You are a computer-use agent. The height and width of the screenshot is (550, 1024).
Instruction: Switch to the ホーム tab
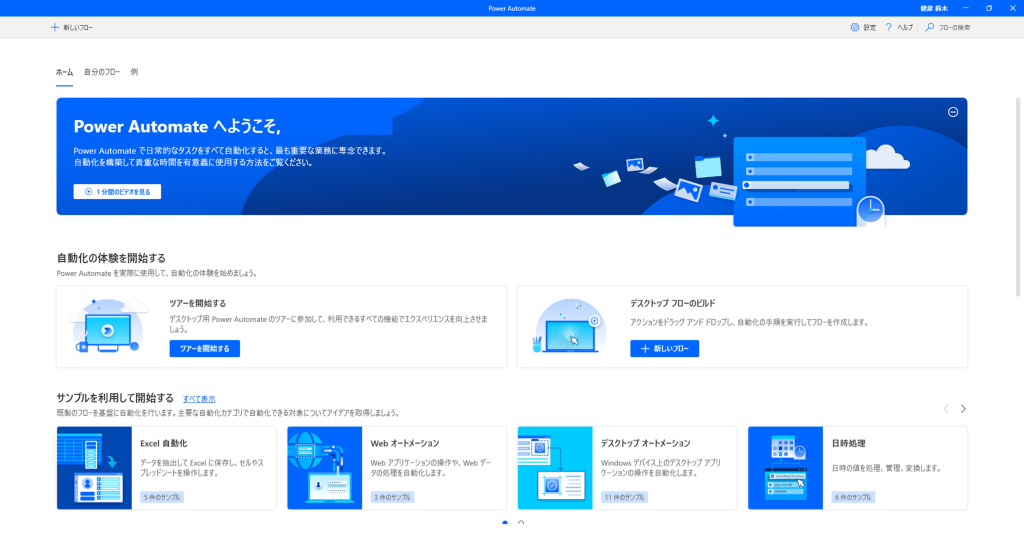(64, 73)
